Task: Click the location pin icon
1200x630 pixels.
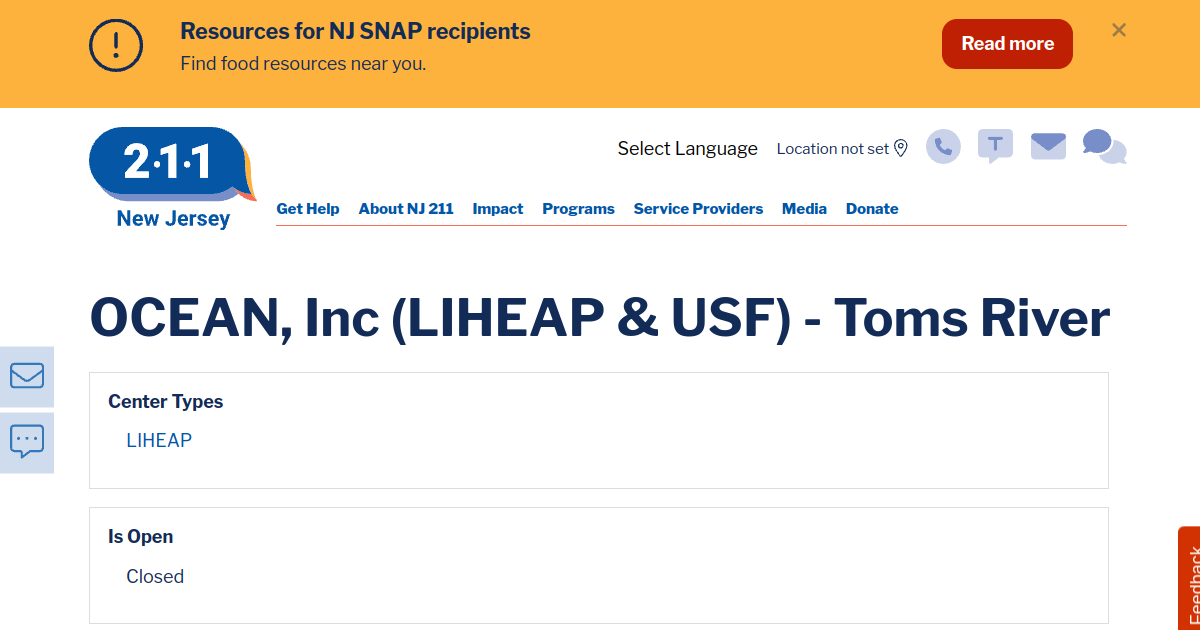Action: click(900, 148)
